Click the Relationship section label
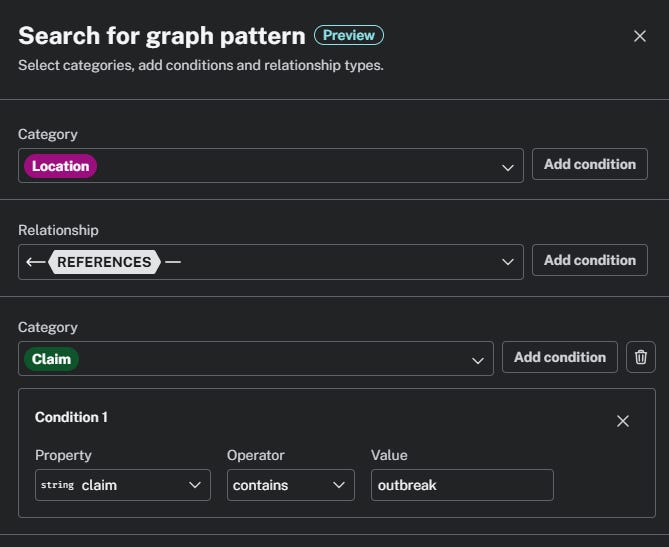This screenshot has width=669, height=547. coord(58,230)
